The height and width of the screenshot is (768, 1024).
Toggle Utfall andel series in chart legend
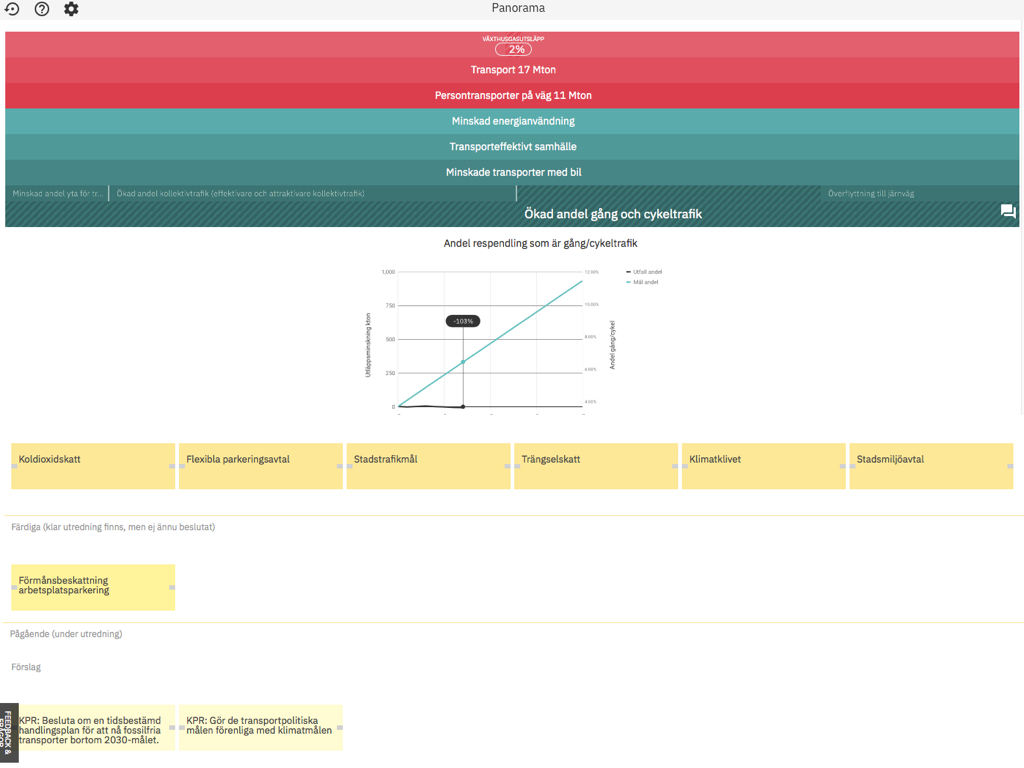pos(646,272)
